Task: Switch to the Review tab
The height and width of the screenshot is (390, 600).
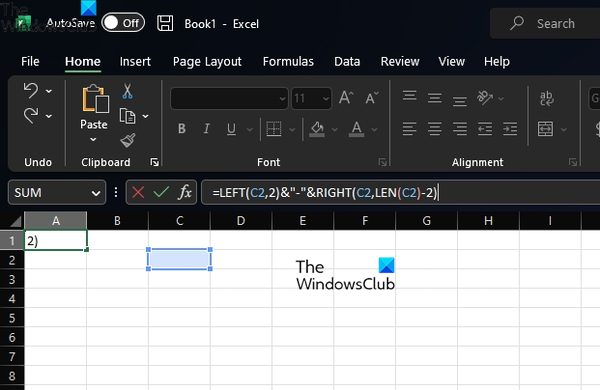Action: (400, 61)
